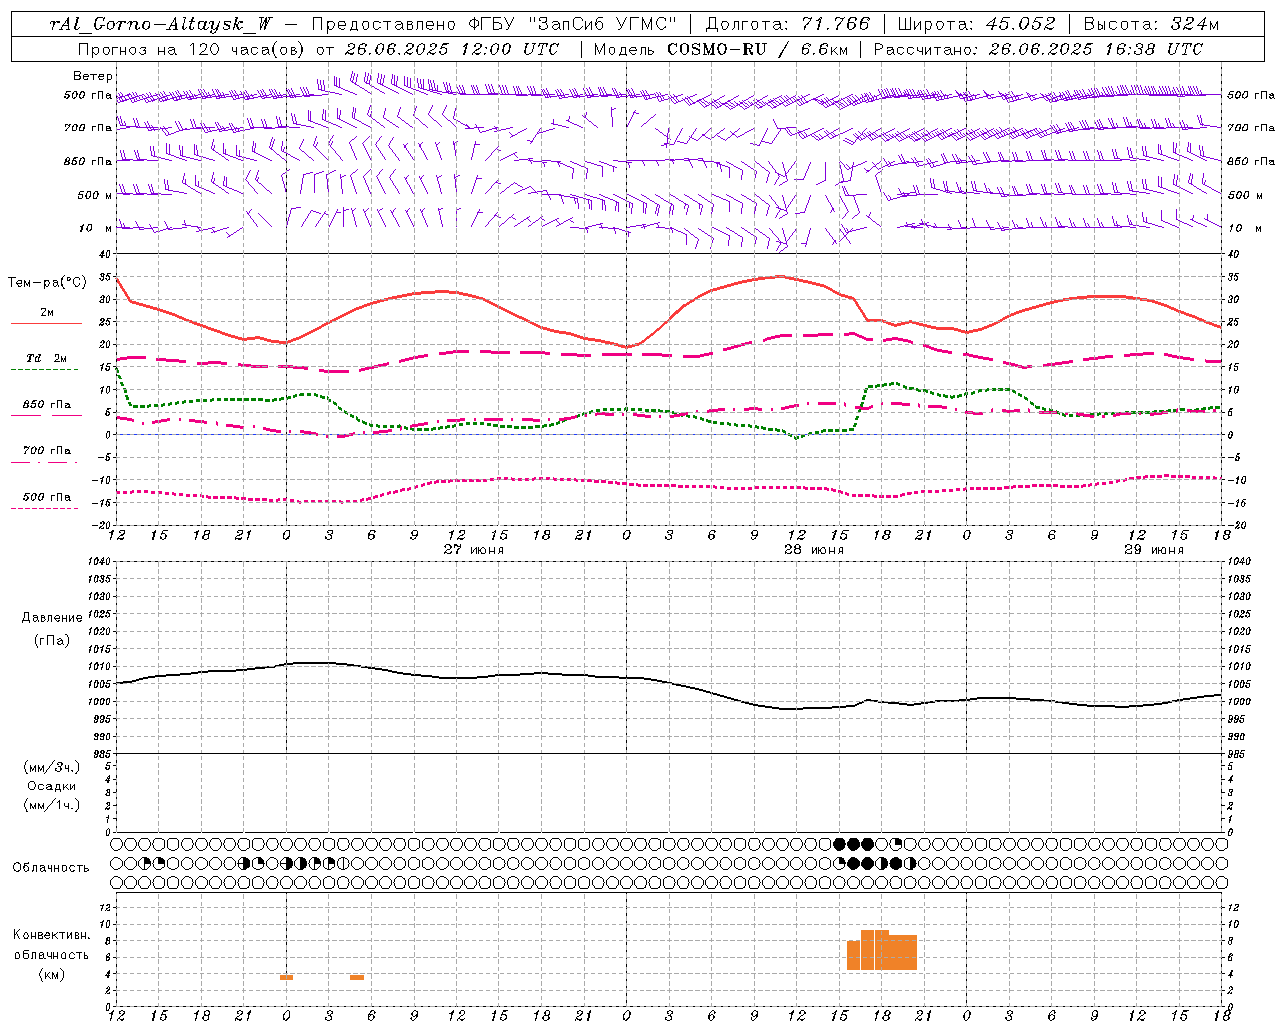Click the Ветер panel label
The image size is (1280, 1024).
click(x=93, y=76)
